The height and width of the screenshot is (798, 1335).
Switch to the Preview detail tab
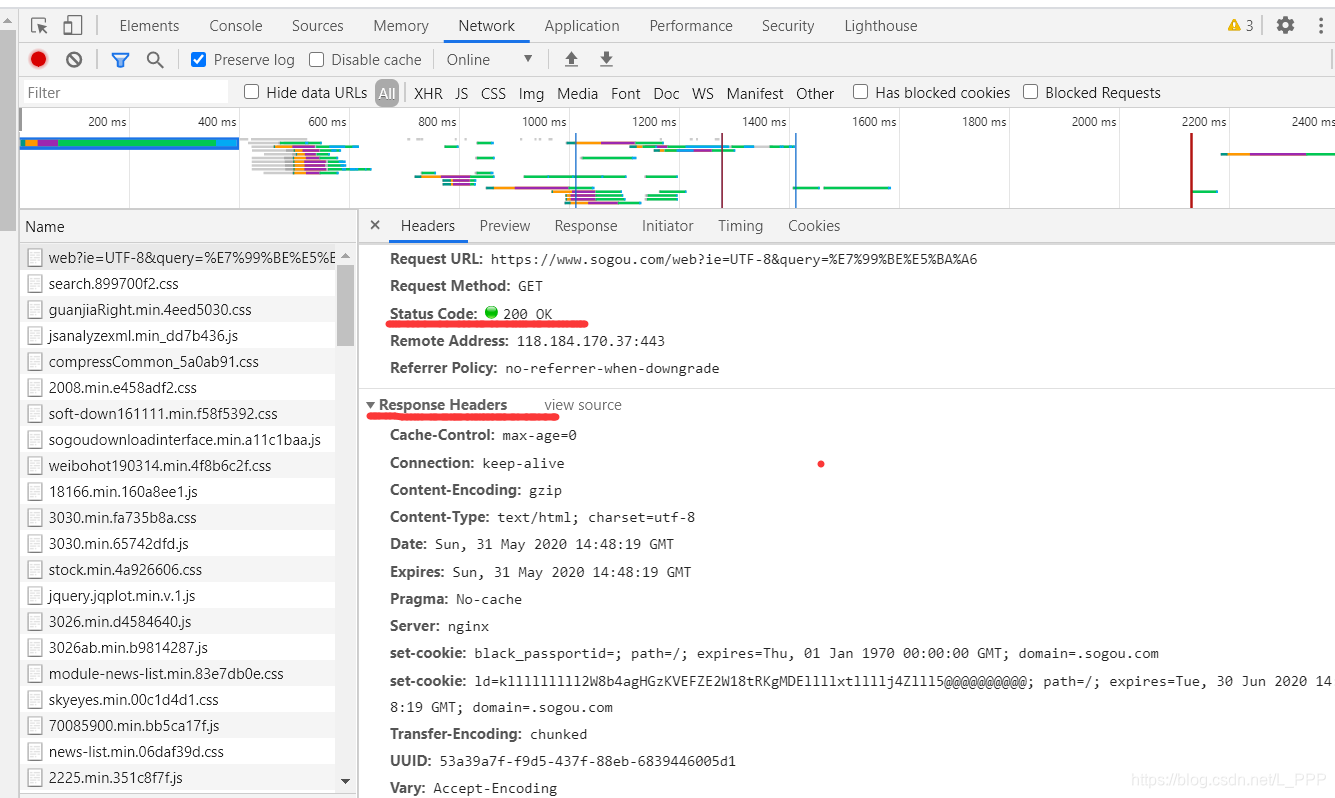click(x=505, y=226)
